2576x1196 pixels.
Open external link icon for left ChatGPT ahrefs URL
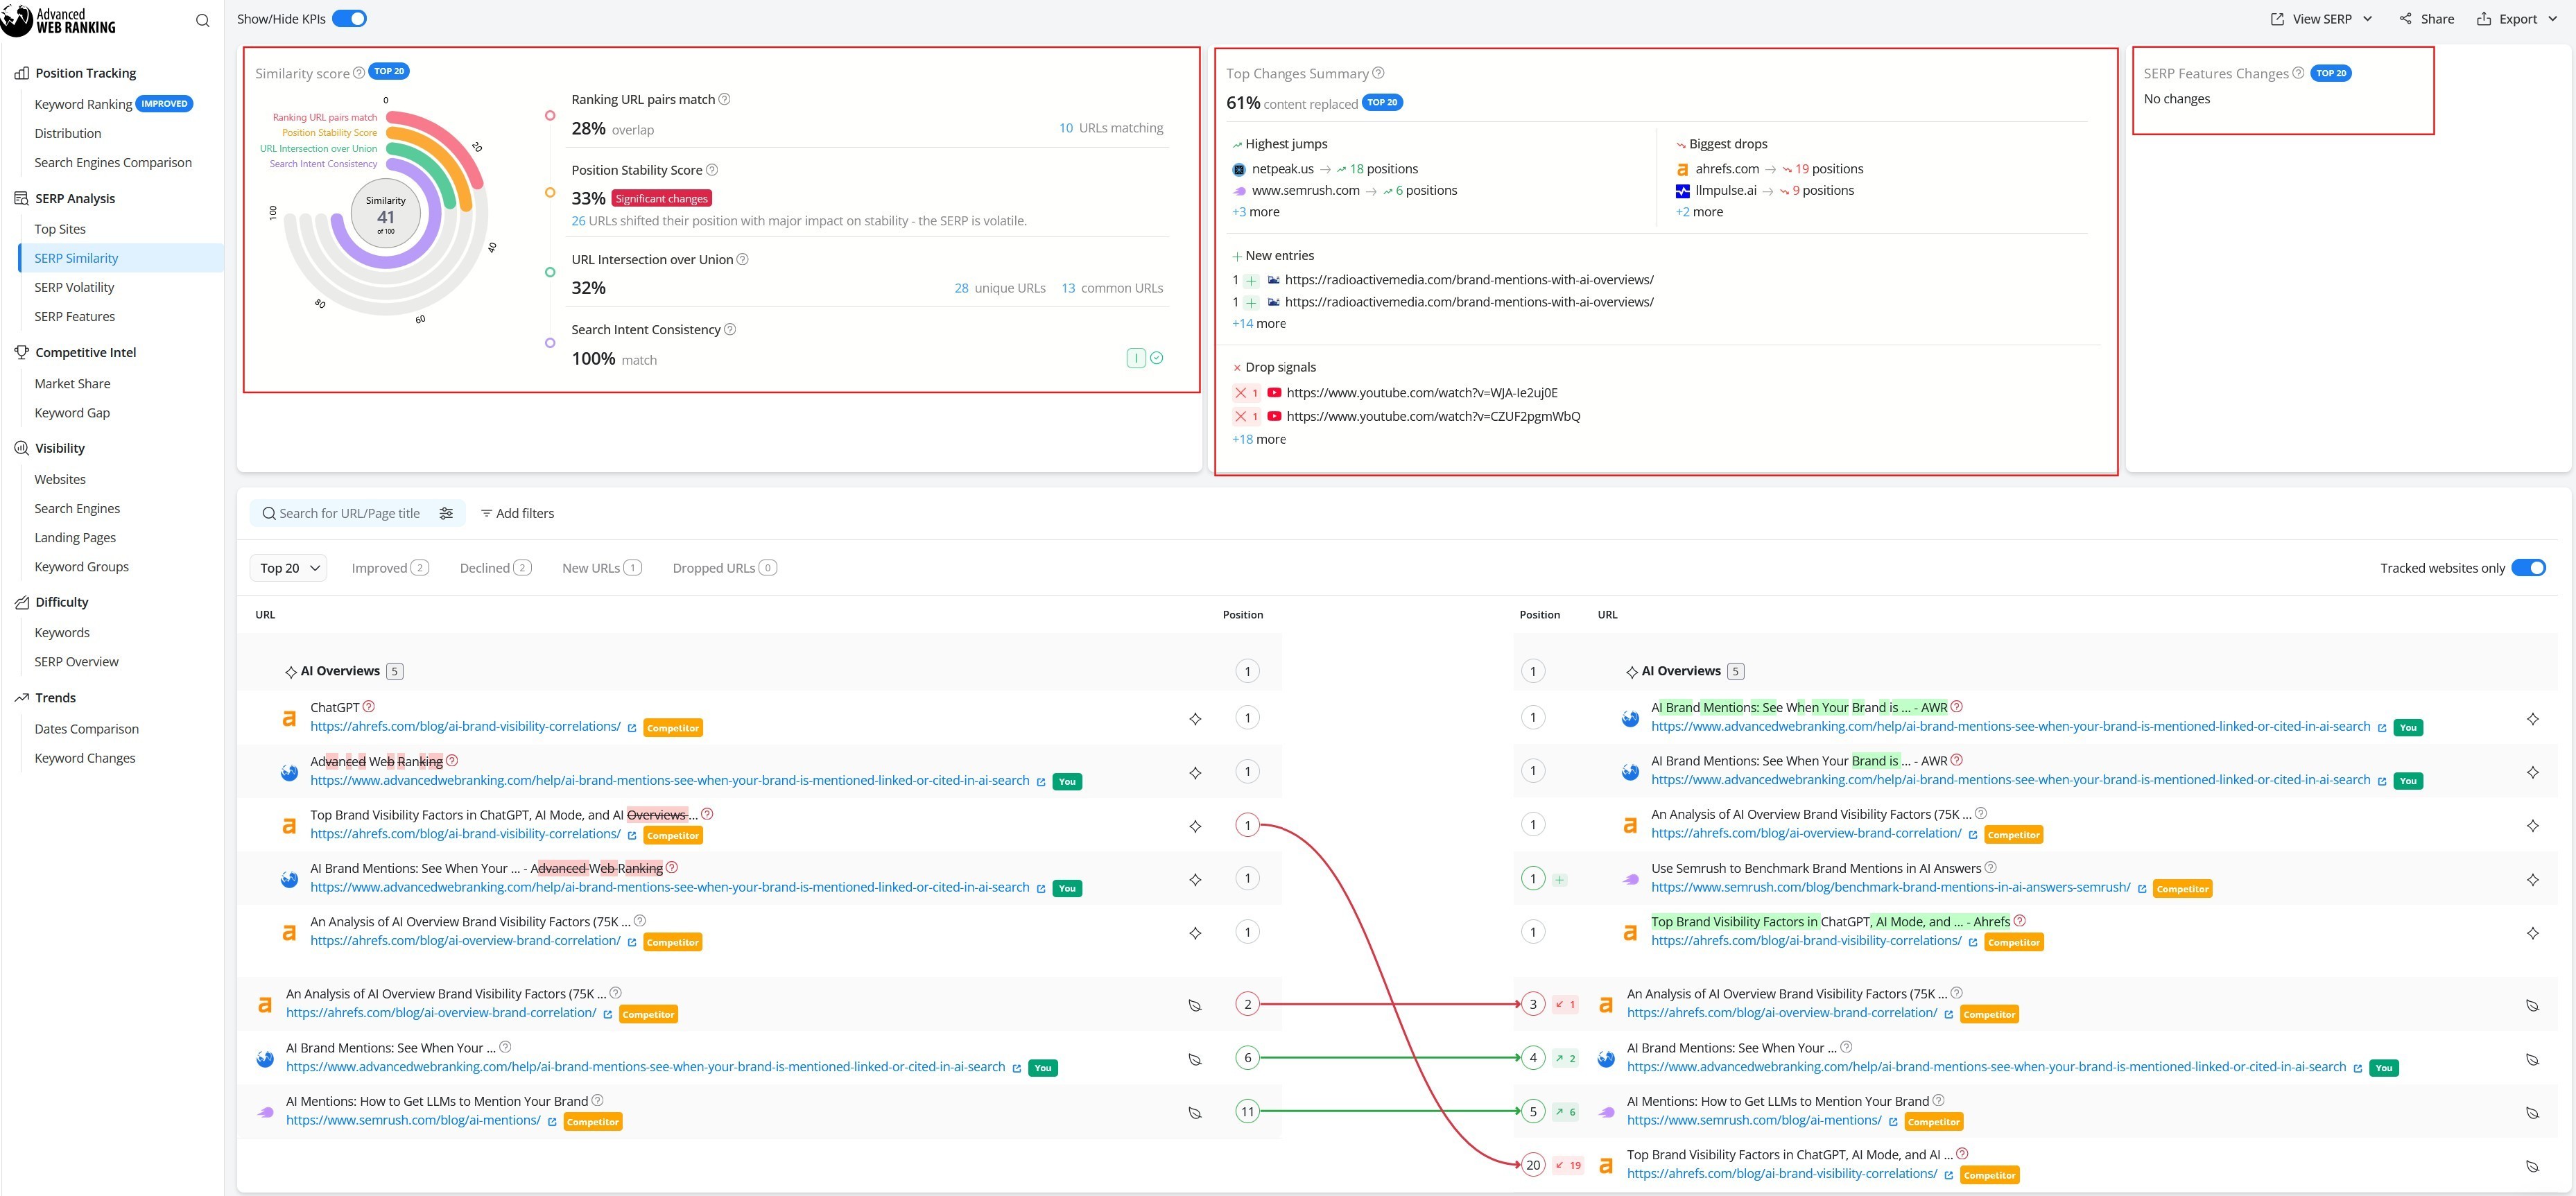coord(632,728)
